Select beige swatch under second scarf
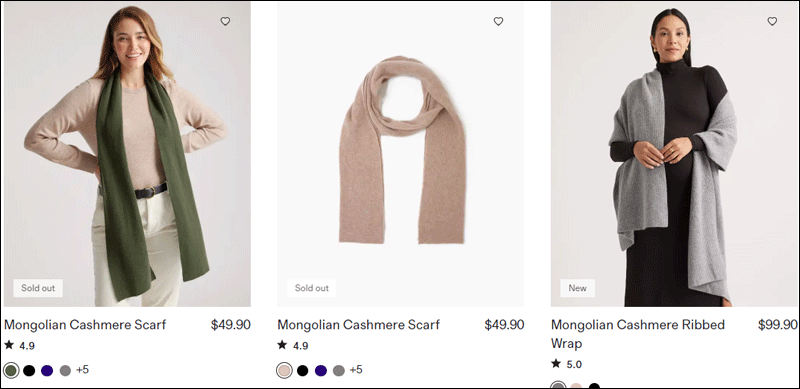This screenshot has width=800, height=389. tap(285, 370)
